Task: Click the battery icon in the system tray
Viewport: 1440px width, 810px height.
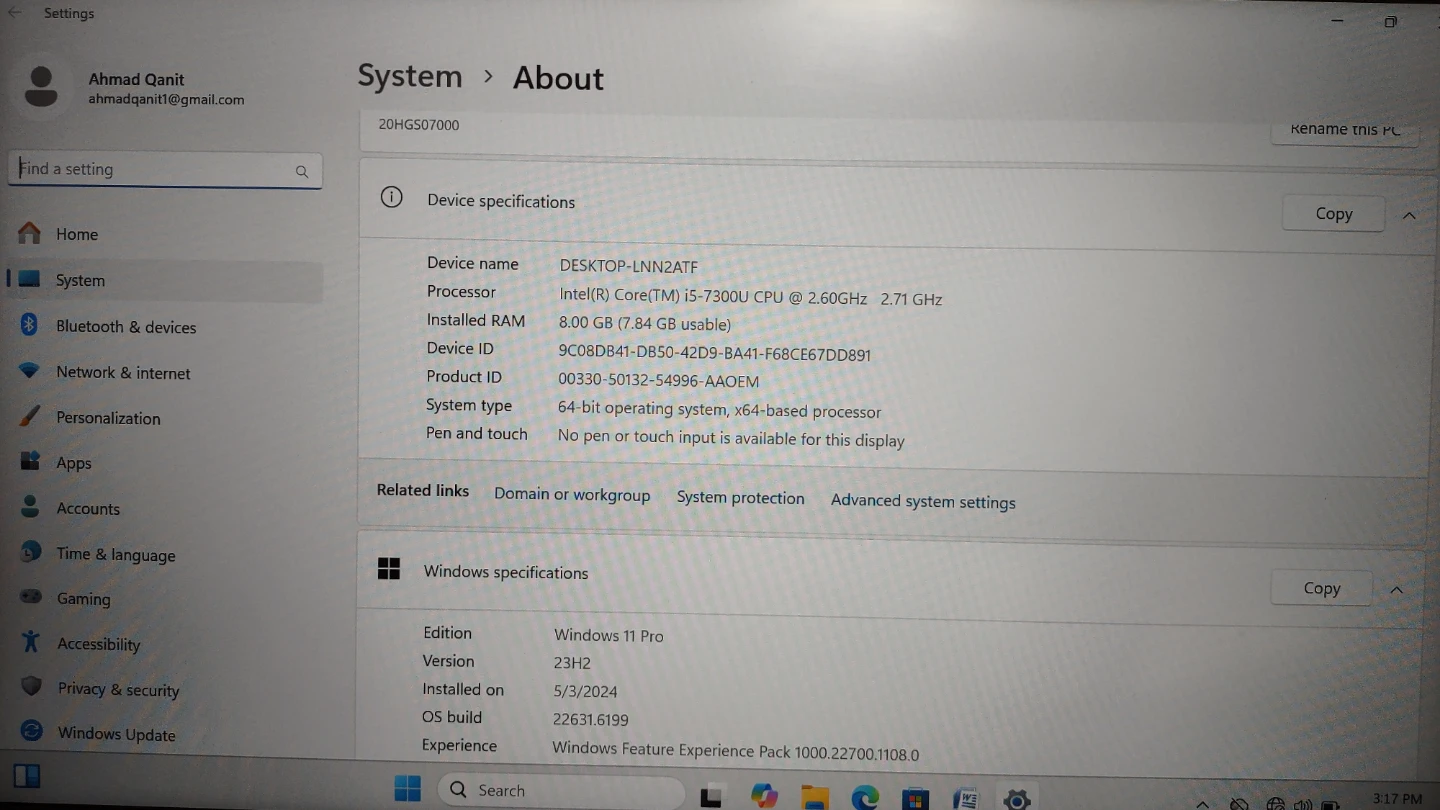Action: [x=1330, y=804]
